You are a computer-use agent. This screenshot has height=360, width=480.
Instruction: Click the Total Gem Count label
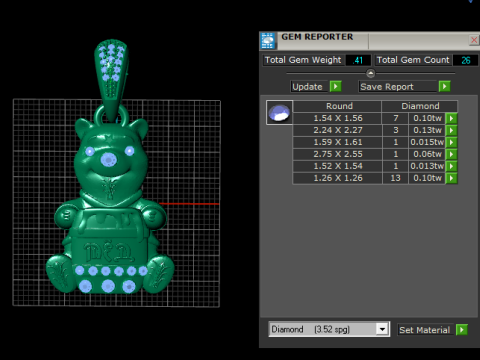click(x=413, y=60)
